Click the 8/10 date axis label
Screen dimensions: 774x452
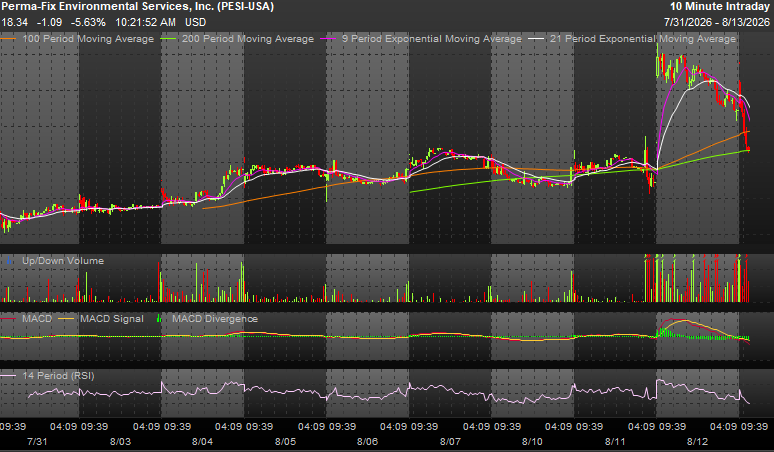click(x=532, y=441)
